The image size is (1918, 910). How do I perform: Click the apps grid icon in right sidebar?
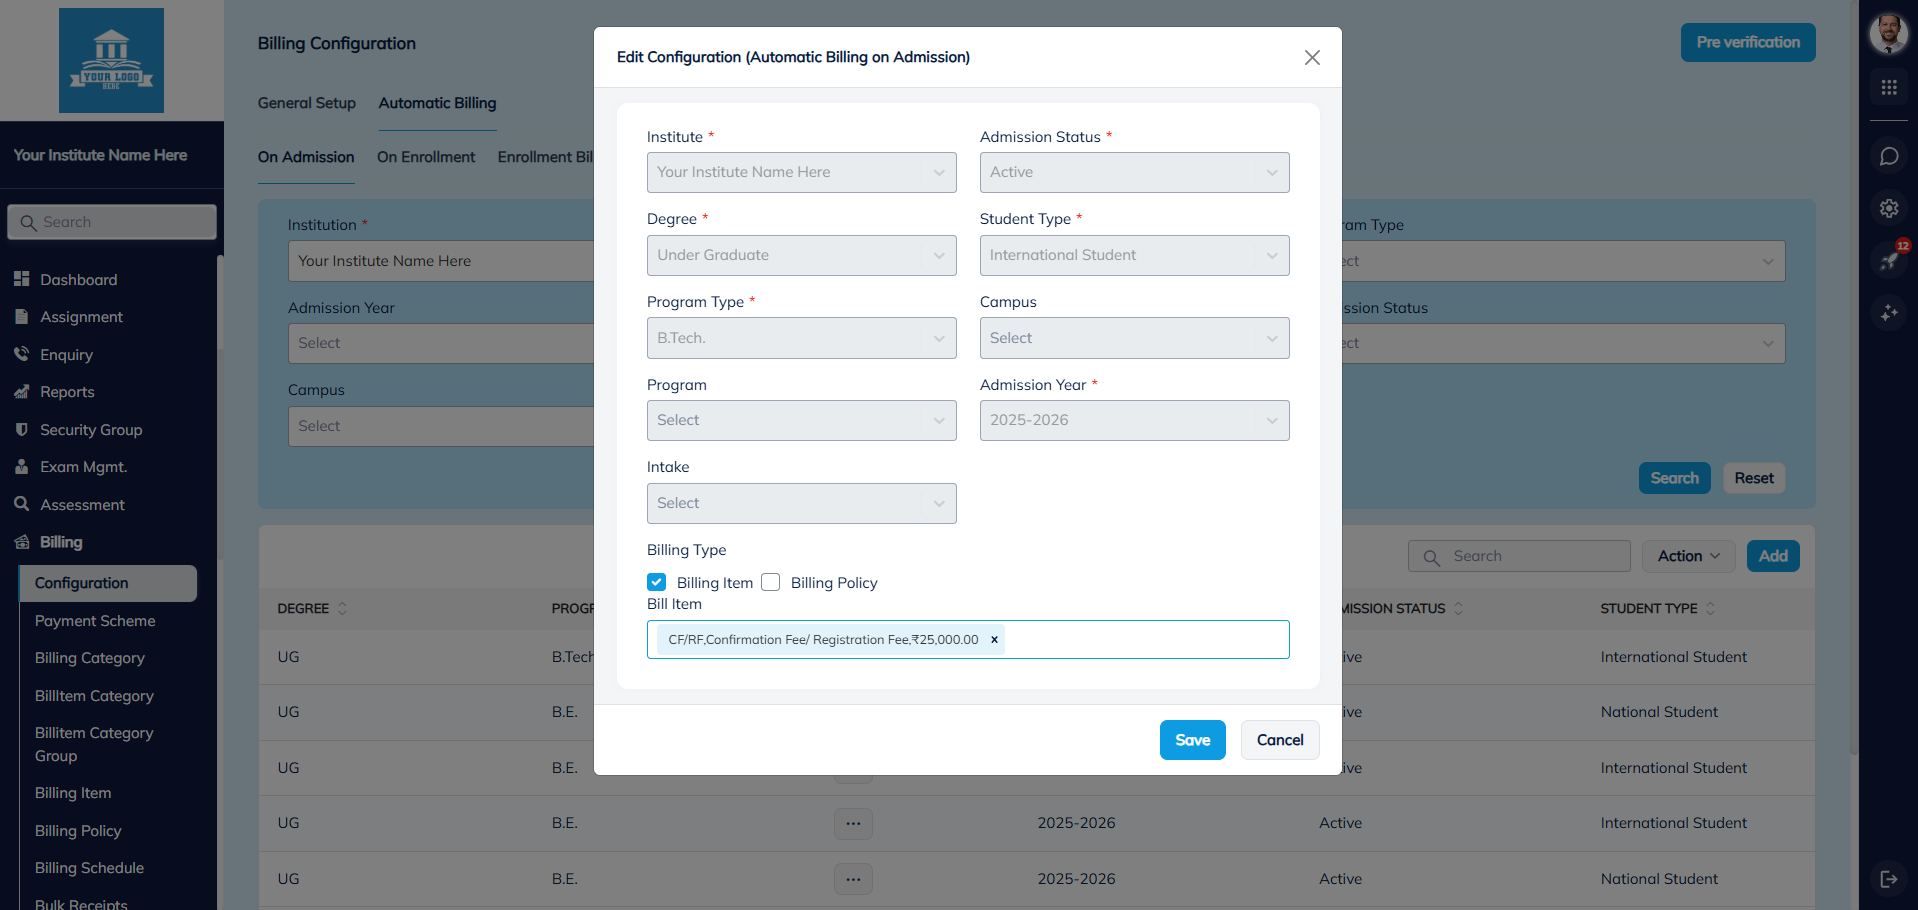[1888, 88]
